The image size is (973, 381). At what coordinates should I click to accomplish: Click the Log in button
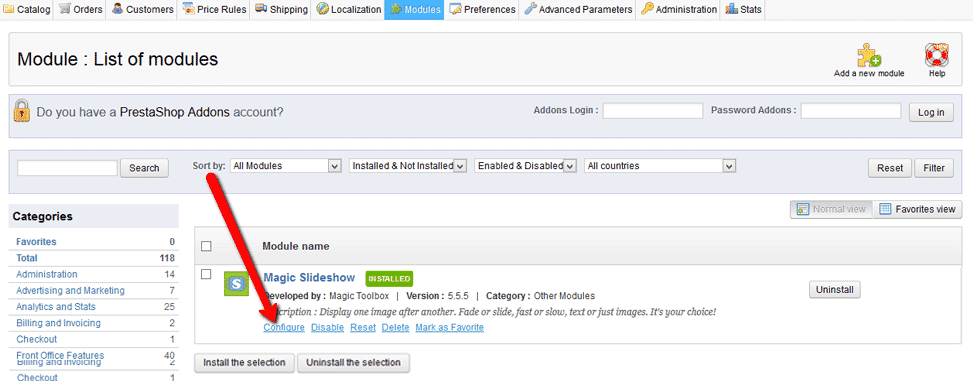click(931, 112)
